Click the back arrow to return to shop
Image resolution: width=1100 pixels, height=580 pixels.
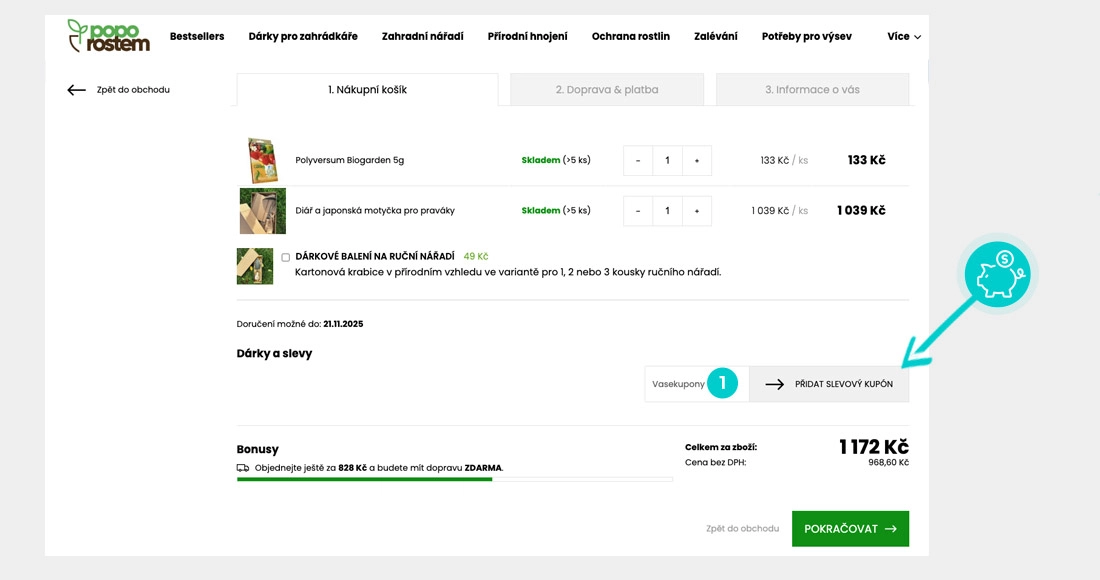[77, 90]
